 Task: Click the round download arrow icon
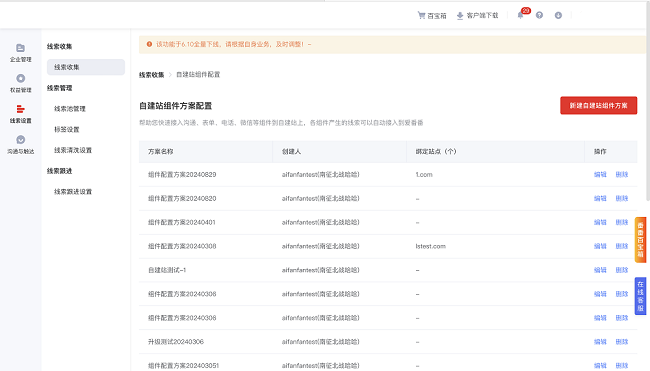558,15
